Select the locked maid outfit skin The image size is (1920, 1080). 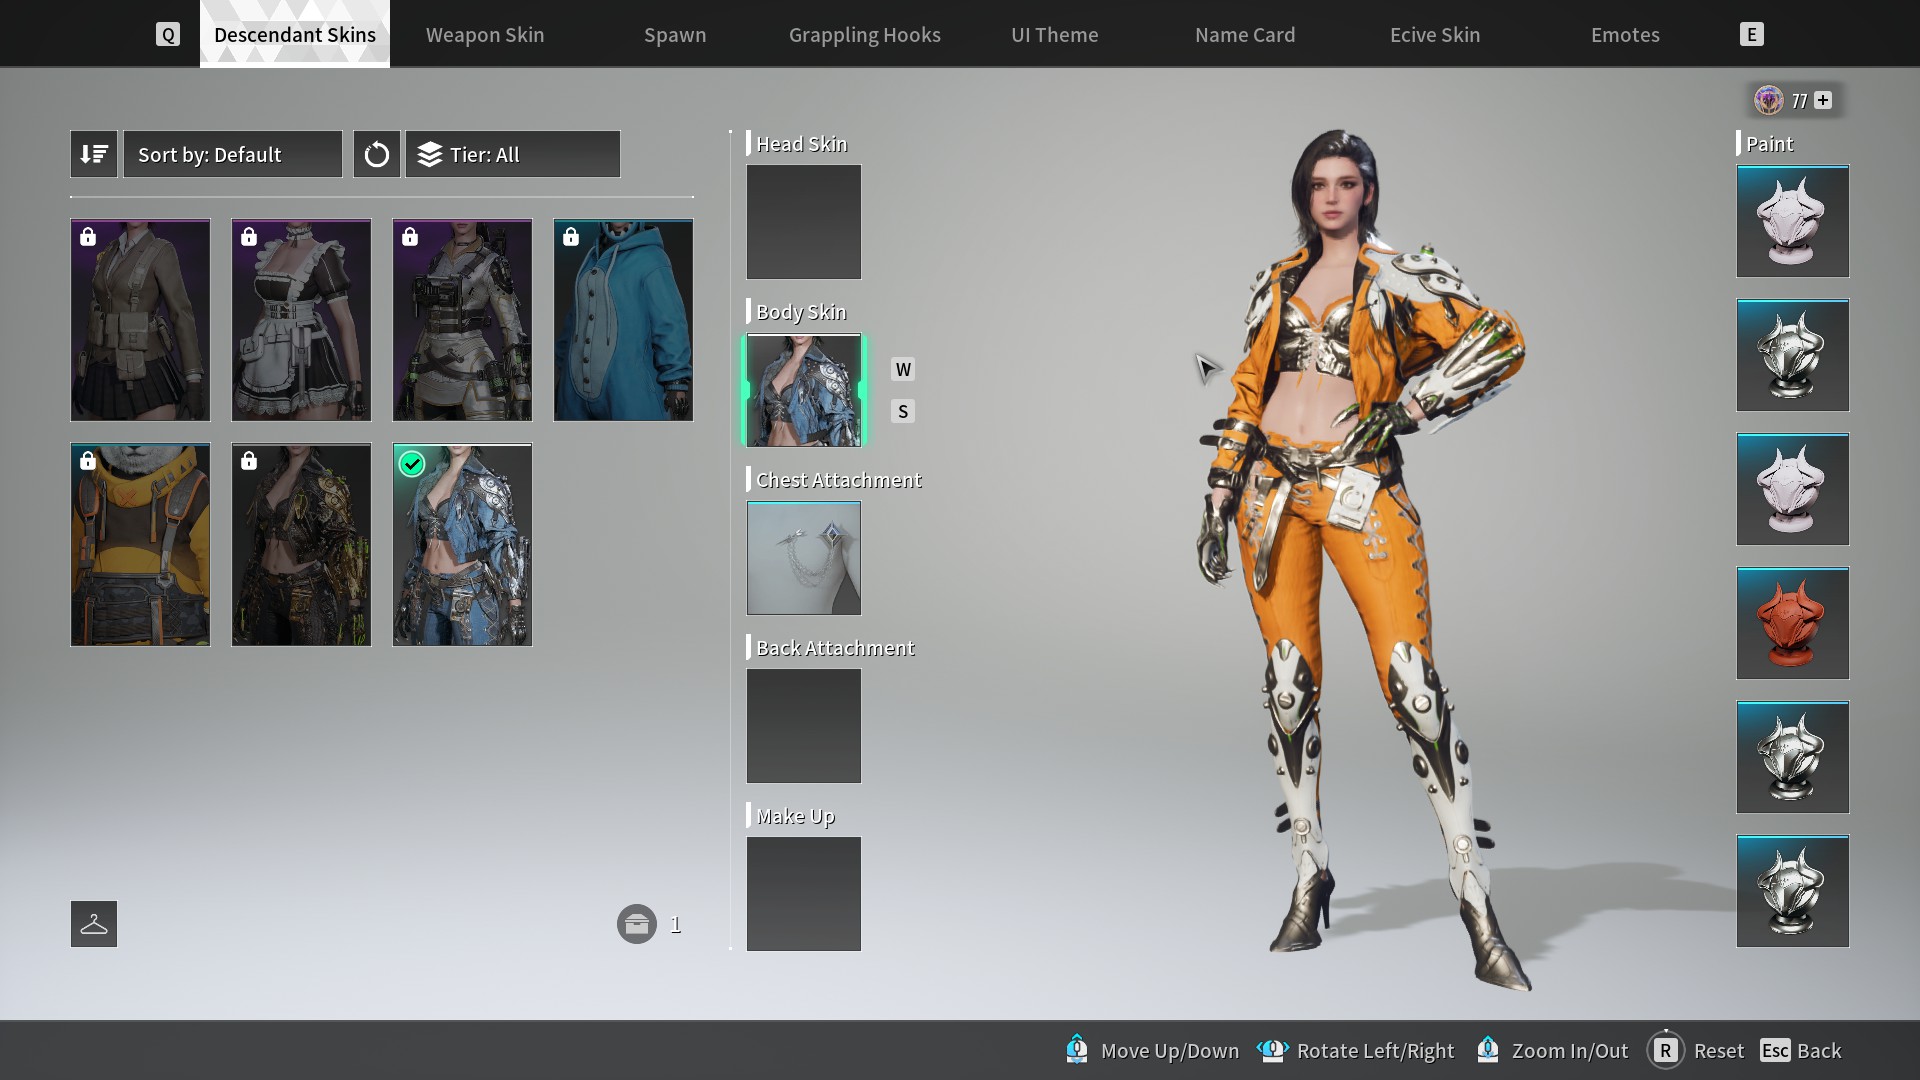pos(301,320)
